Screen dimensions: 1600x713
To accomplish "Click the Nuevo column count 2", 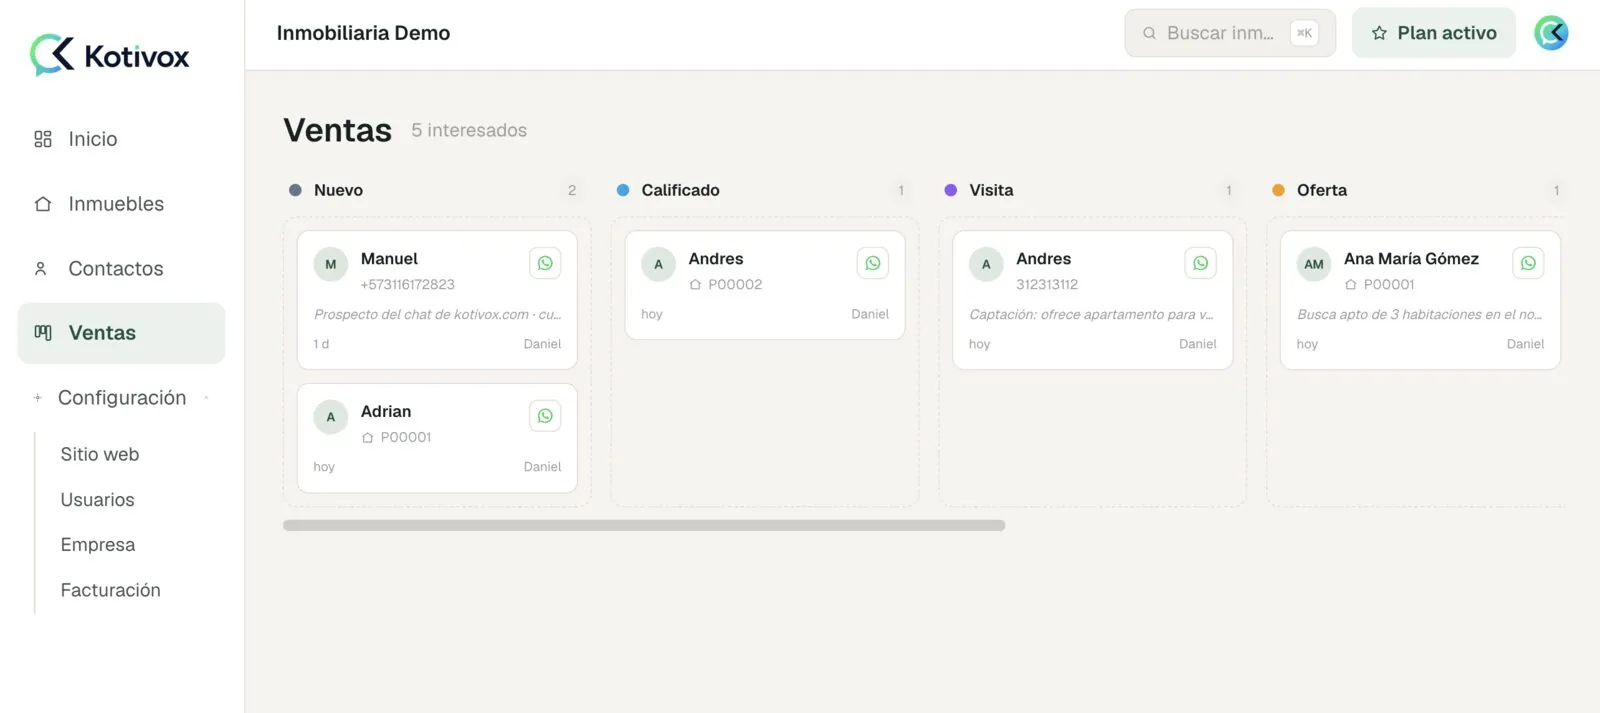I will 572,190.
